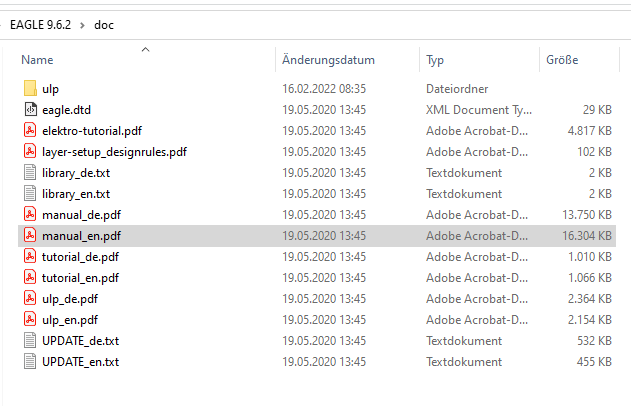This screenshot has width=631, height=406.
Task: Select the tutorial_de.pdf file name
Action: [80, 257]
